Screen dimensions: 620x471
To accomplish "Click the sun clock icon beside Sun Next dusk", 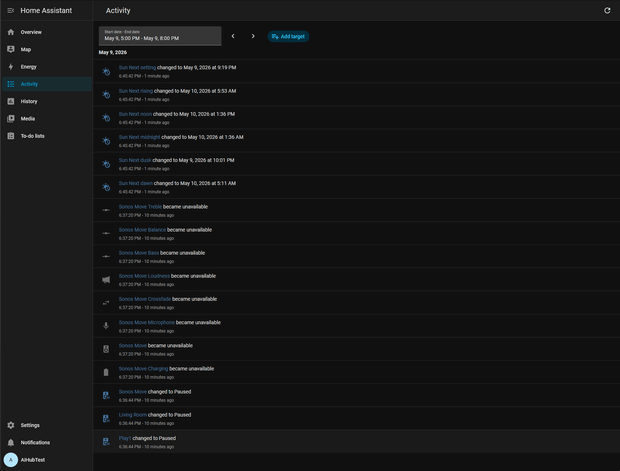I will 106,164.
